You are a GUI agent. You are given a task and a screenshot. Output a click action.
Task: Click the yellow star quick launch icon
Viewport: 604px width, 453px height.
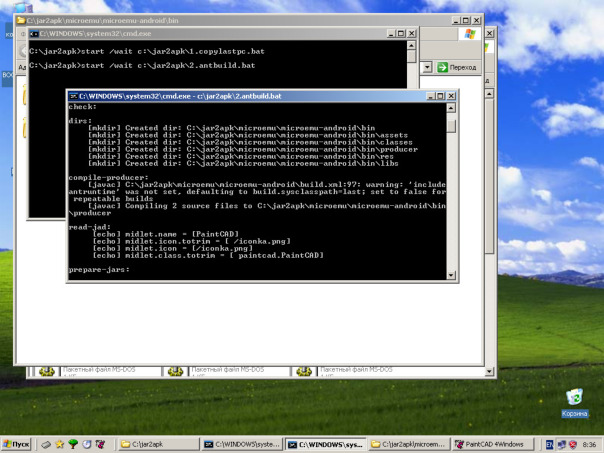(x=60, y=444)
